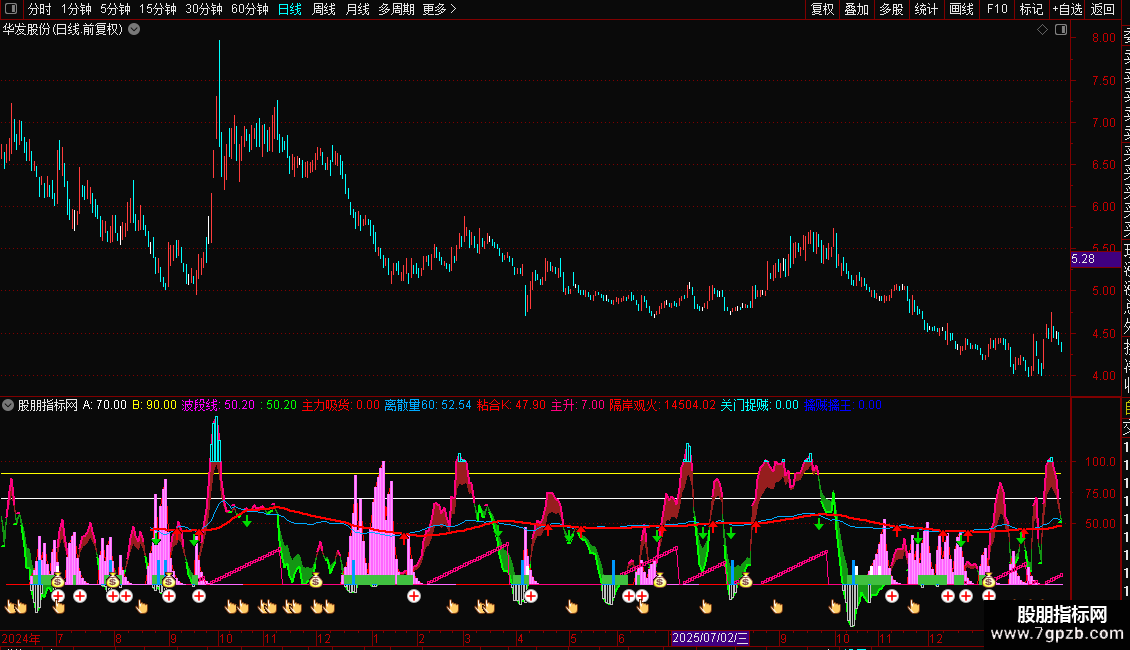Open 统计 statistics tool
Image resolution: width=1130 pixels, height=650 pixels.
(926, 9)
